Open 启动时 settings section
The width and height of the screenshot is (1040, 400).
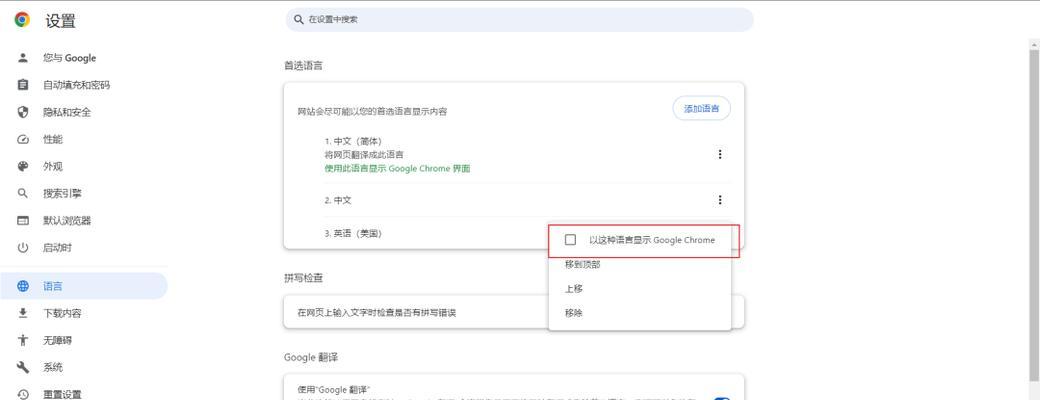coord(57,247)
